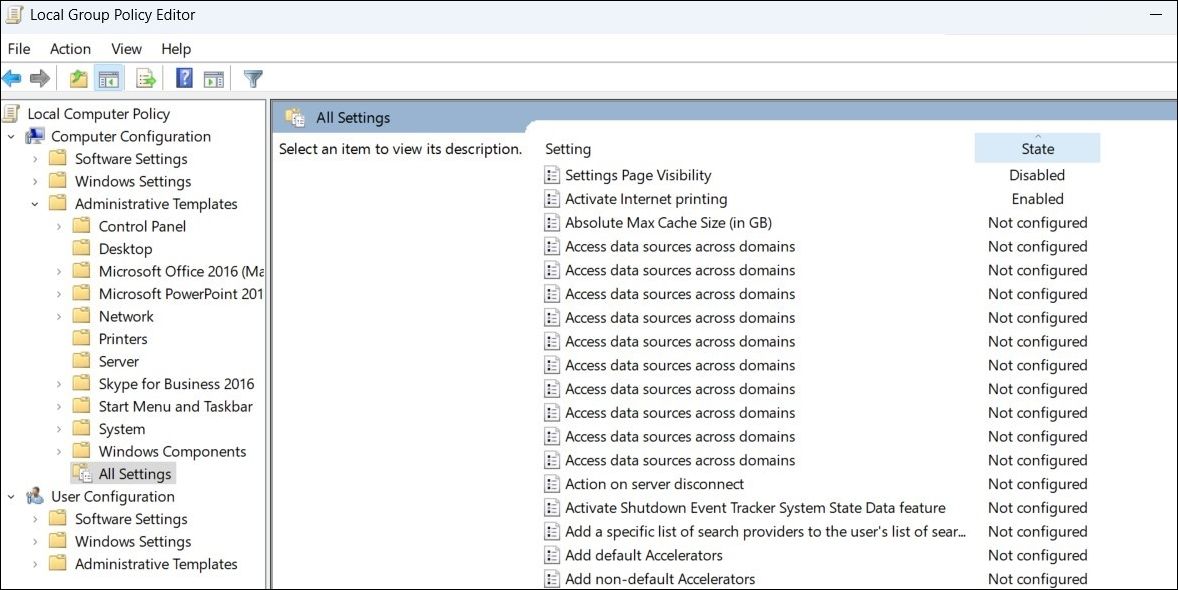This screenshot has width=1178, height=590.
Task: Click the Setting column header
Action: 568,148
